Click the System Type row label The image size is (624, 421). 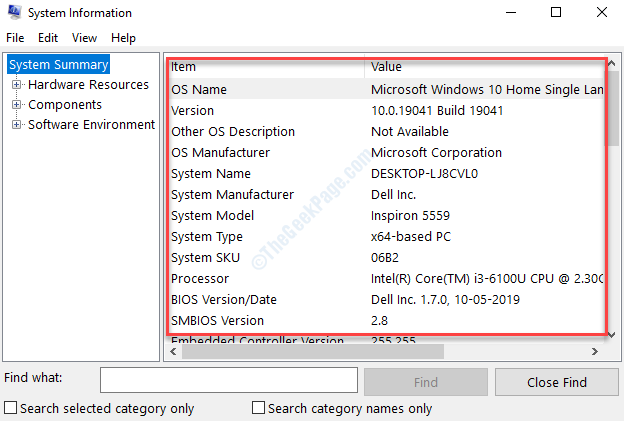[207, 237]
